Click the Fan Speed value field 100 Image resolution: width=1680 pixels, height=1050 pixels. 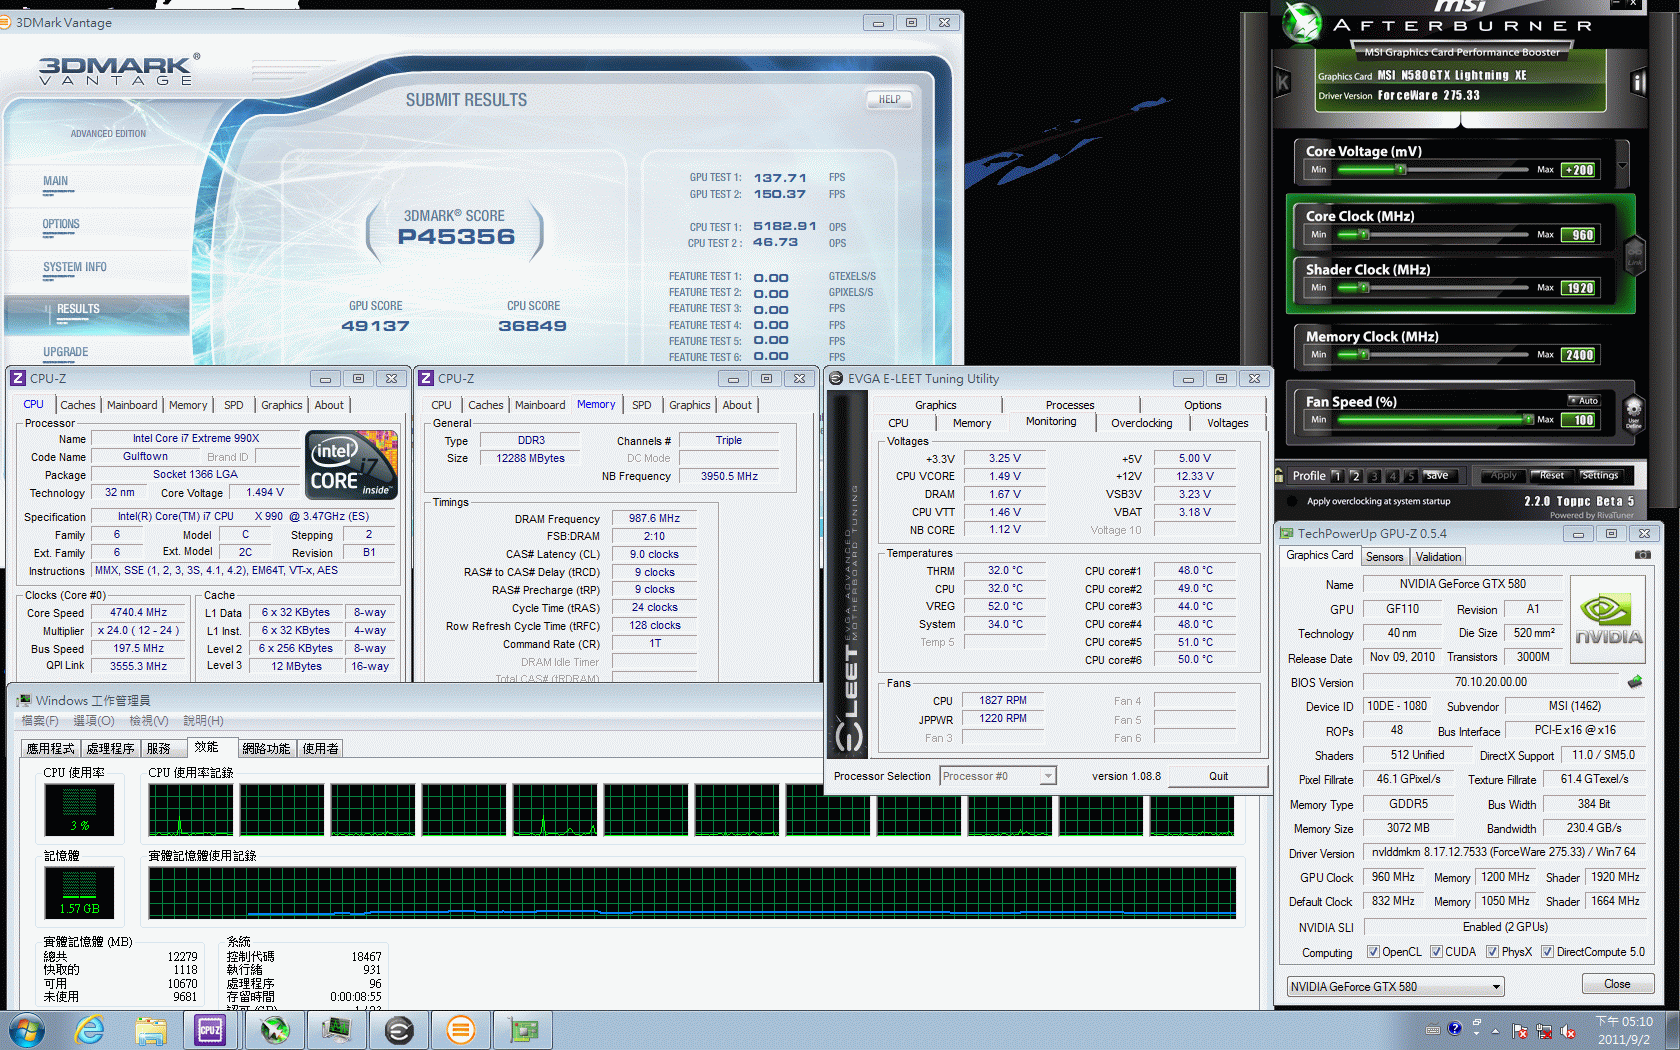pyautogui.click(x=1580, y=420)
